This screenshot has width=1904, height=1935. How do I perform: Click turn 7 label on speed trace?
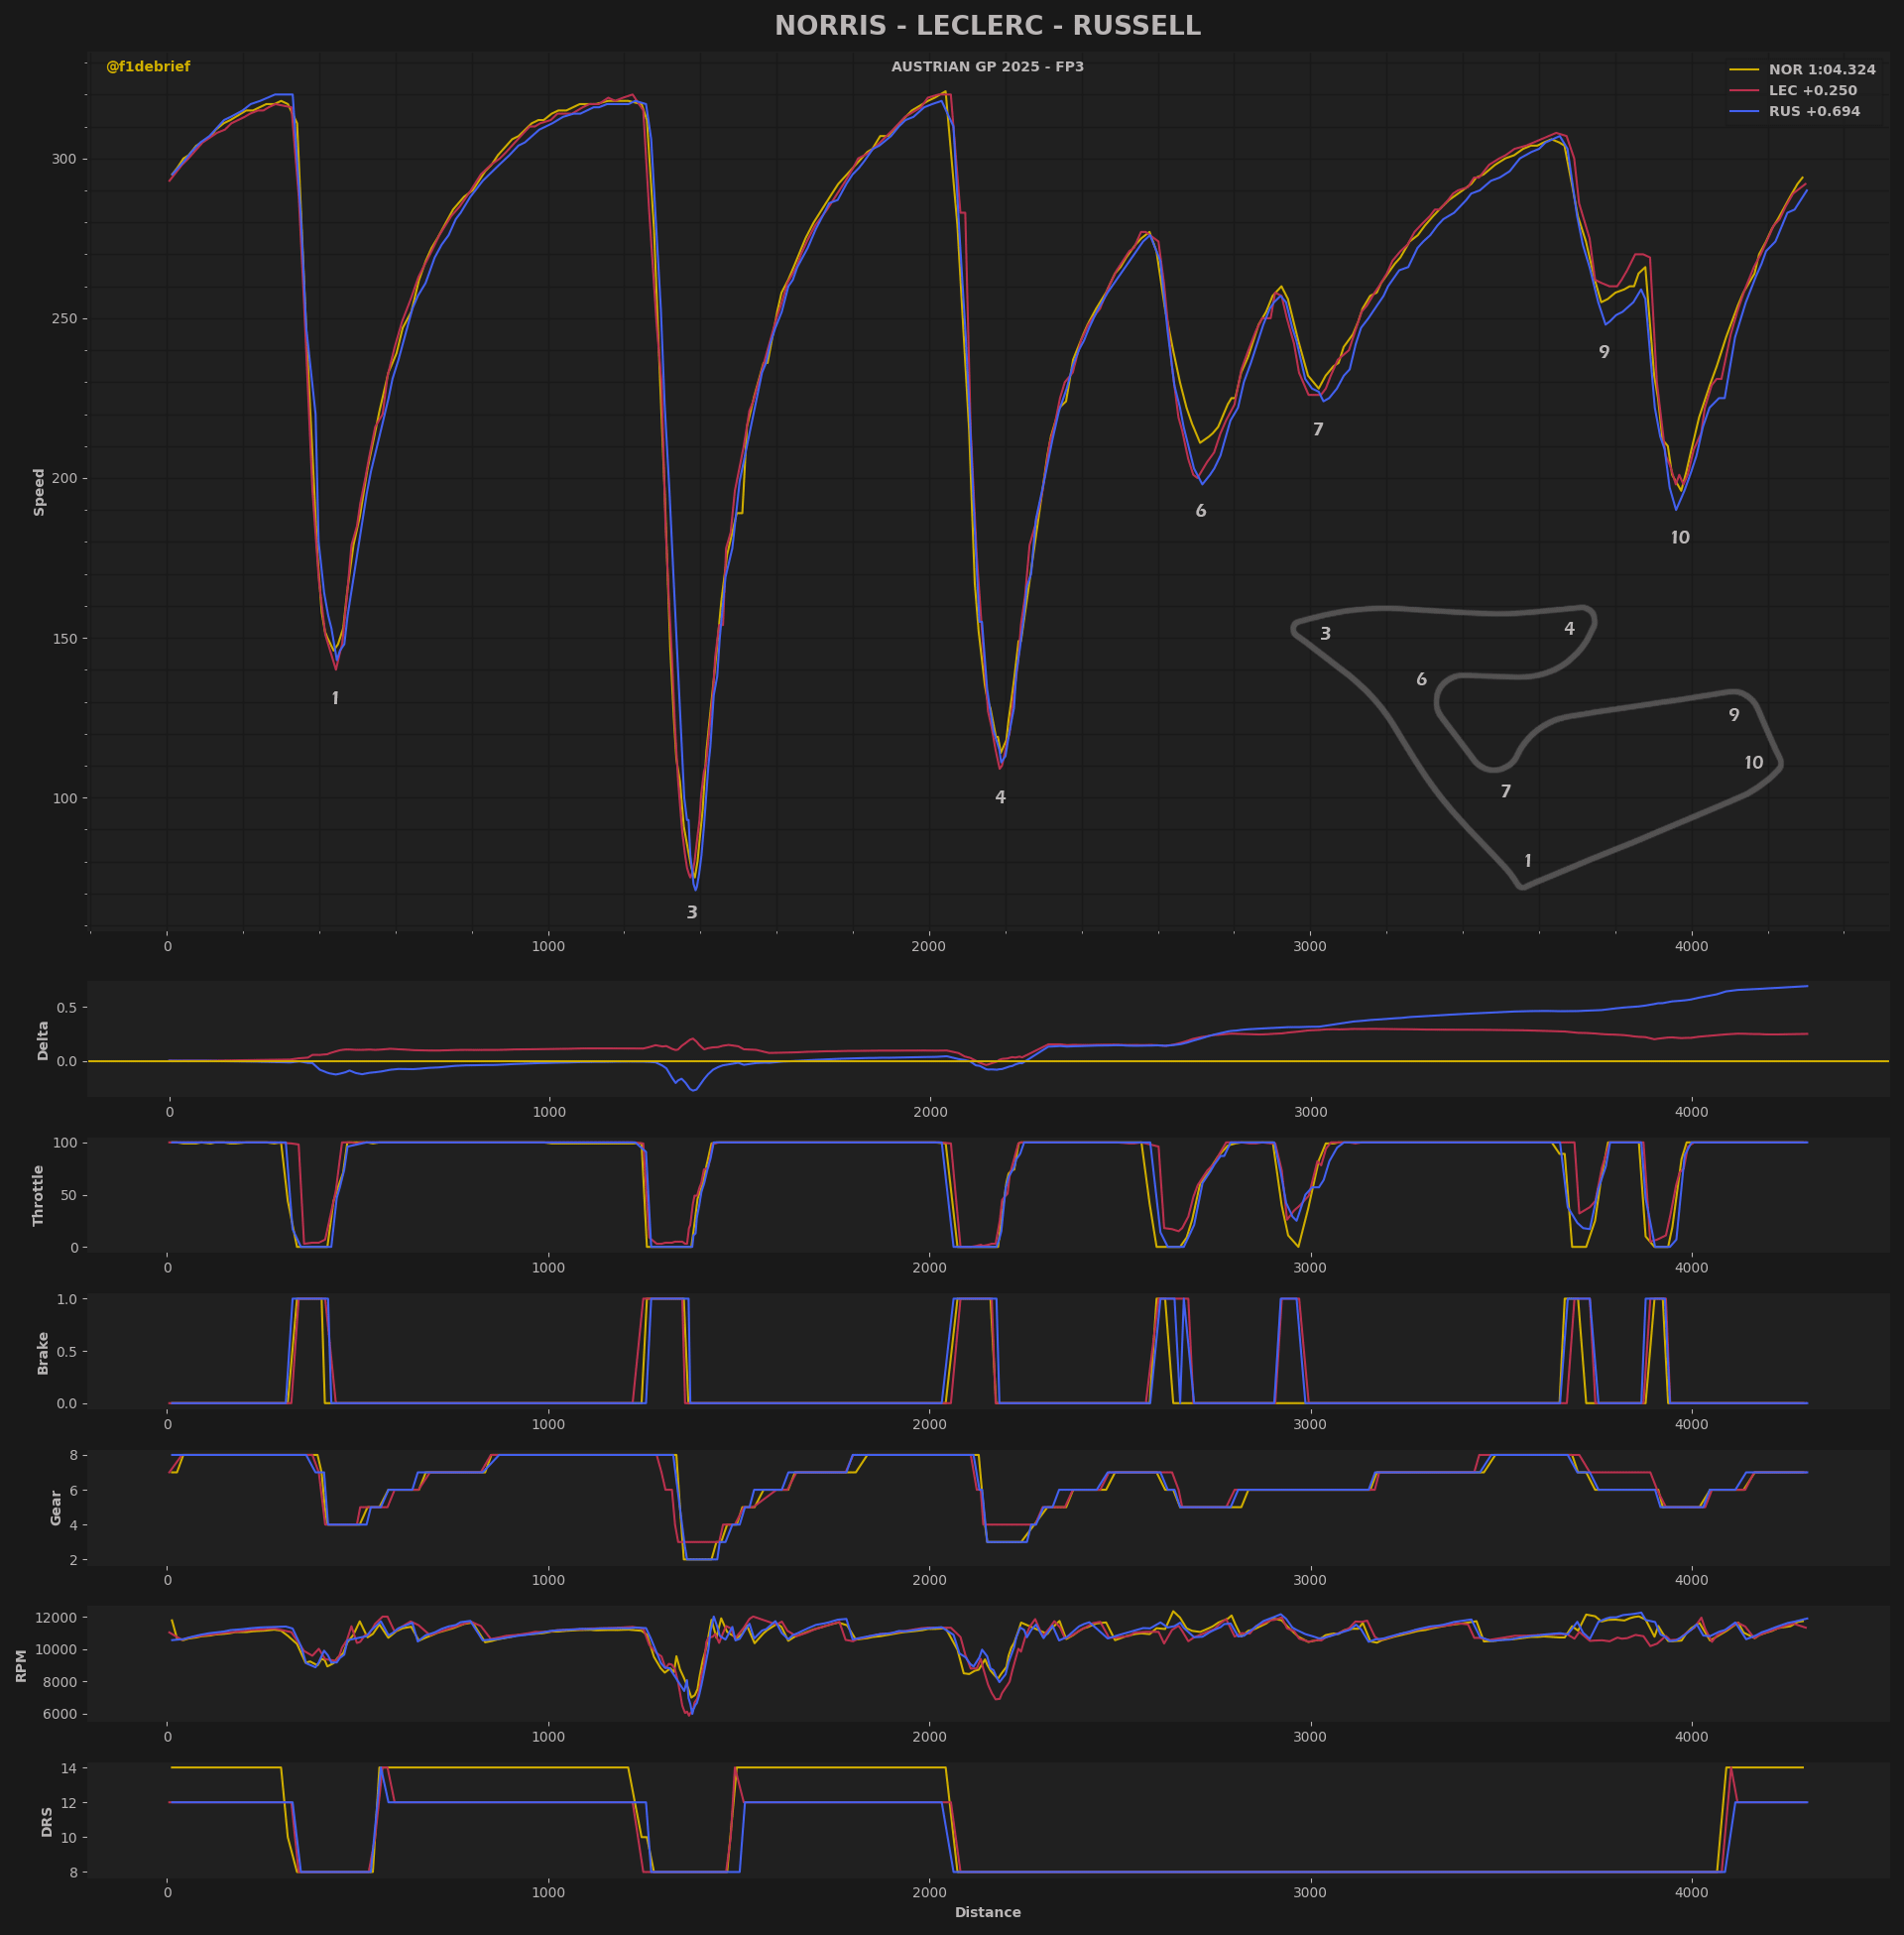coord(1318,431)
